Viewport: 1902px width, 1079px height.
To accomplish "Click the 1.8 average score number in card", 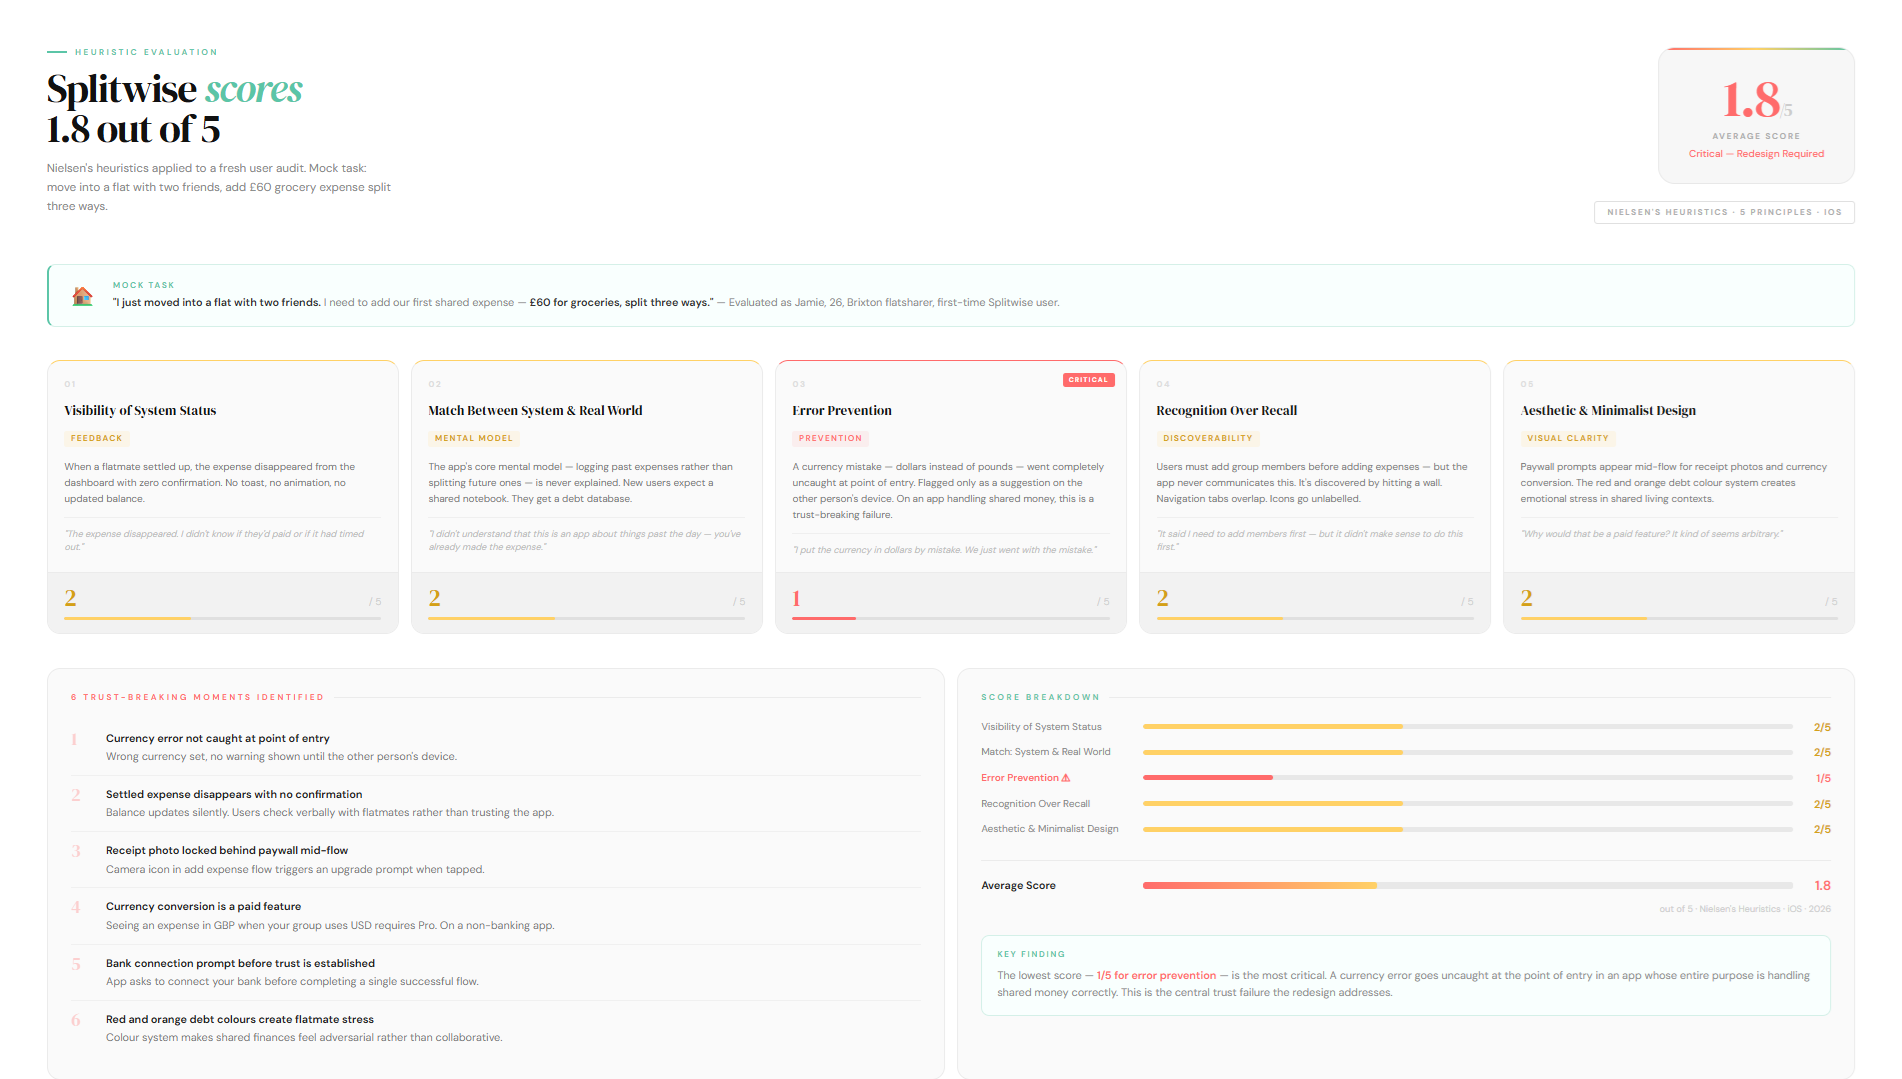I will pos(1750,100).
